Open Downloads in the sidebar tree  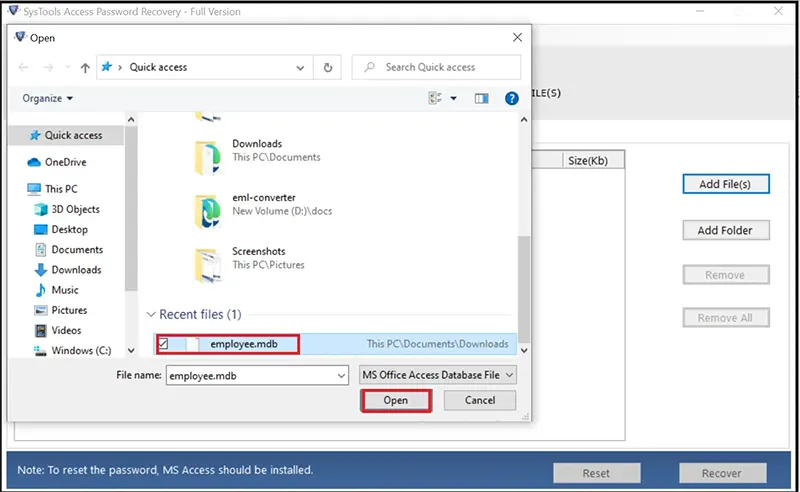76,270
